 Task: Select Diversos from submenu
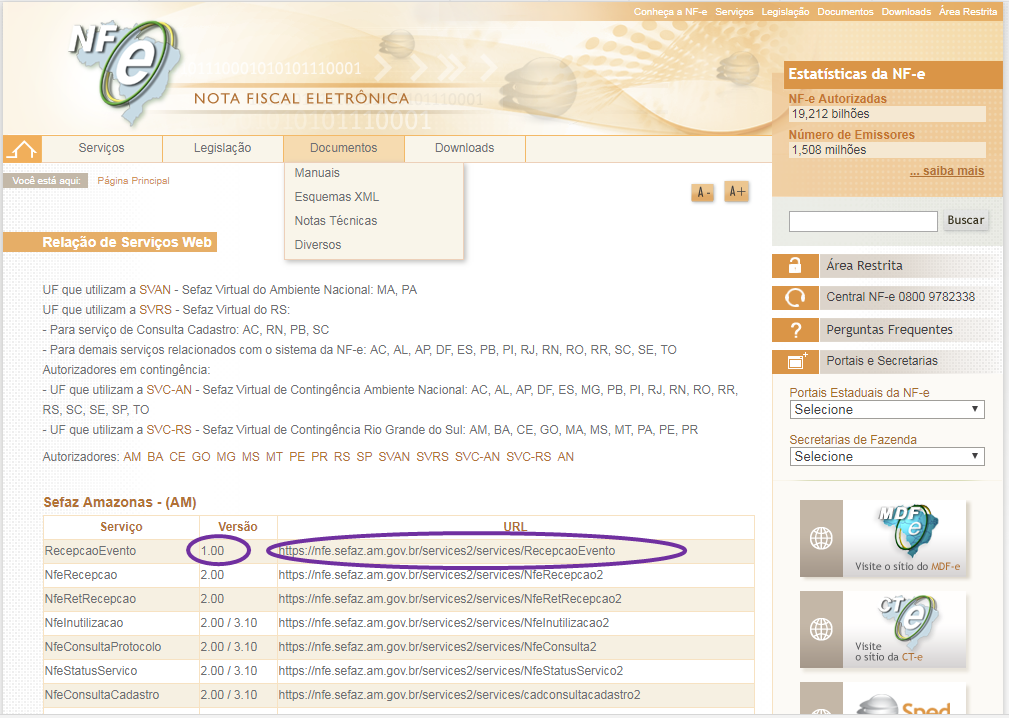click(x=318, y=245)
